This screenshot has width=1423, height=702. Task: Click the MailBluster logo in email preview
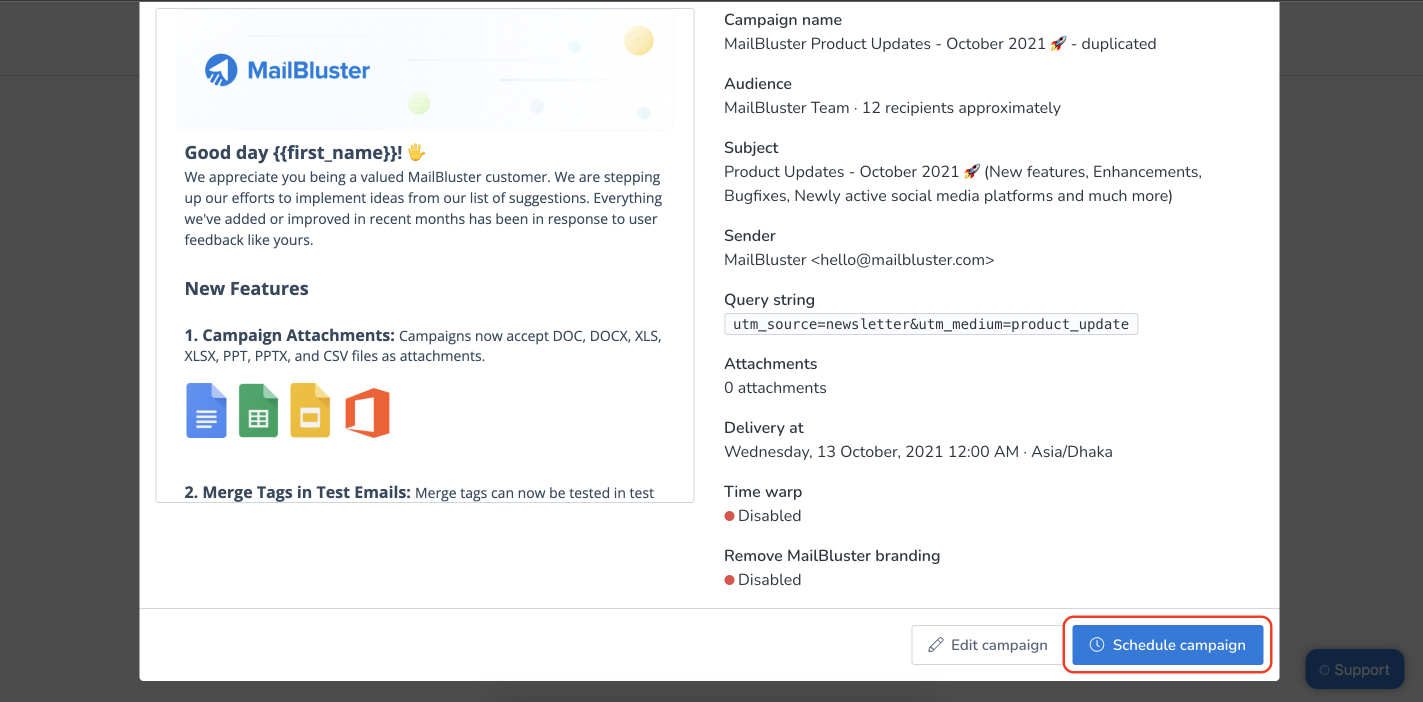pos(287,70)
